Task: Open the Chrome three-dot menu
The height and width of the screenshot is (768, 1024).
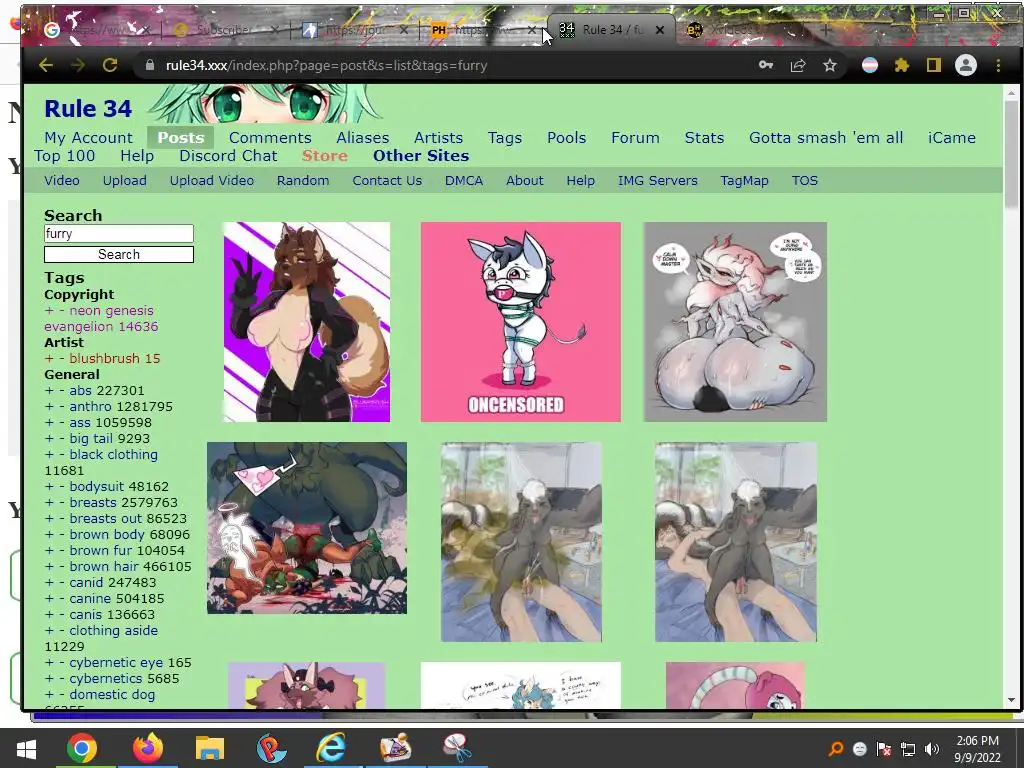Action: (x=998, y=65)
